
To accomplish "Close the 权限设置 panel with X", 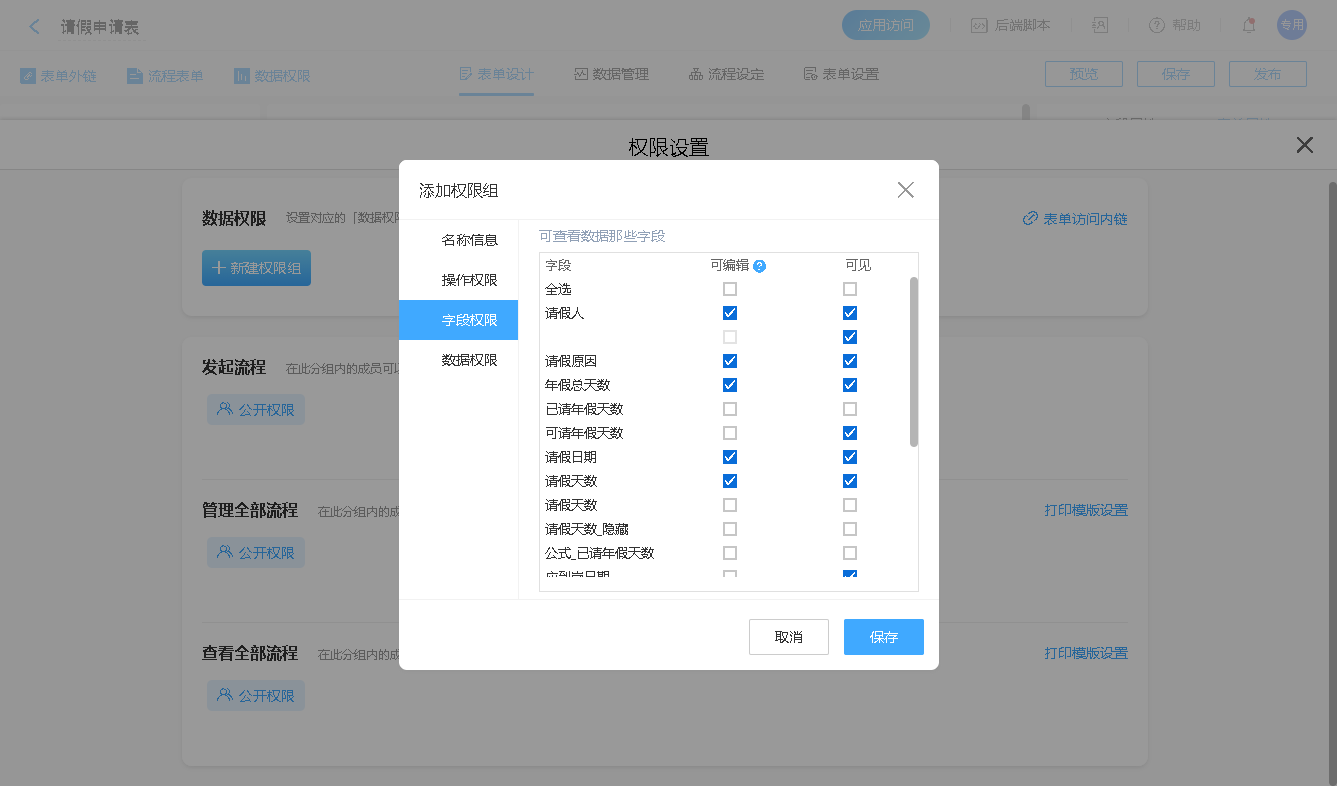I will 1304,145.
